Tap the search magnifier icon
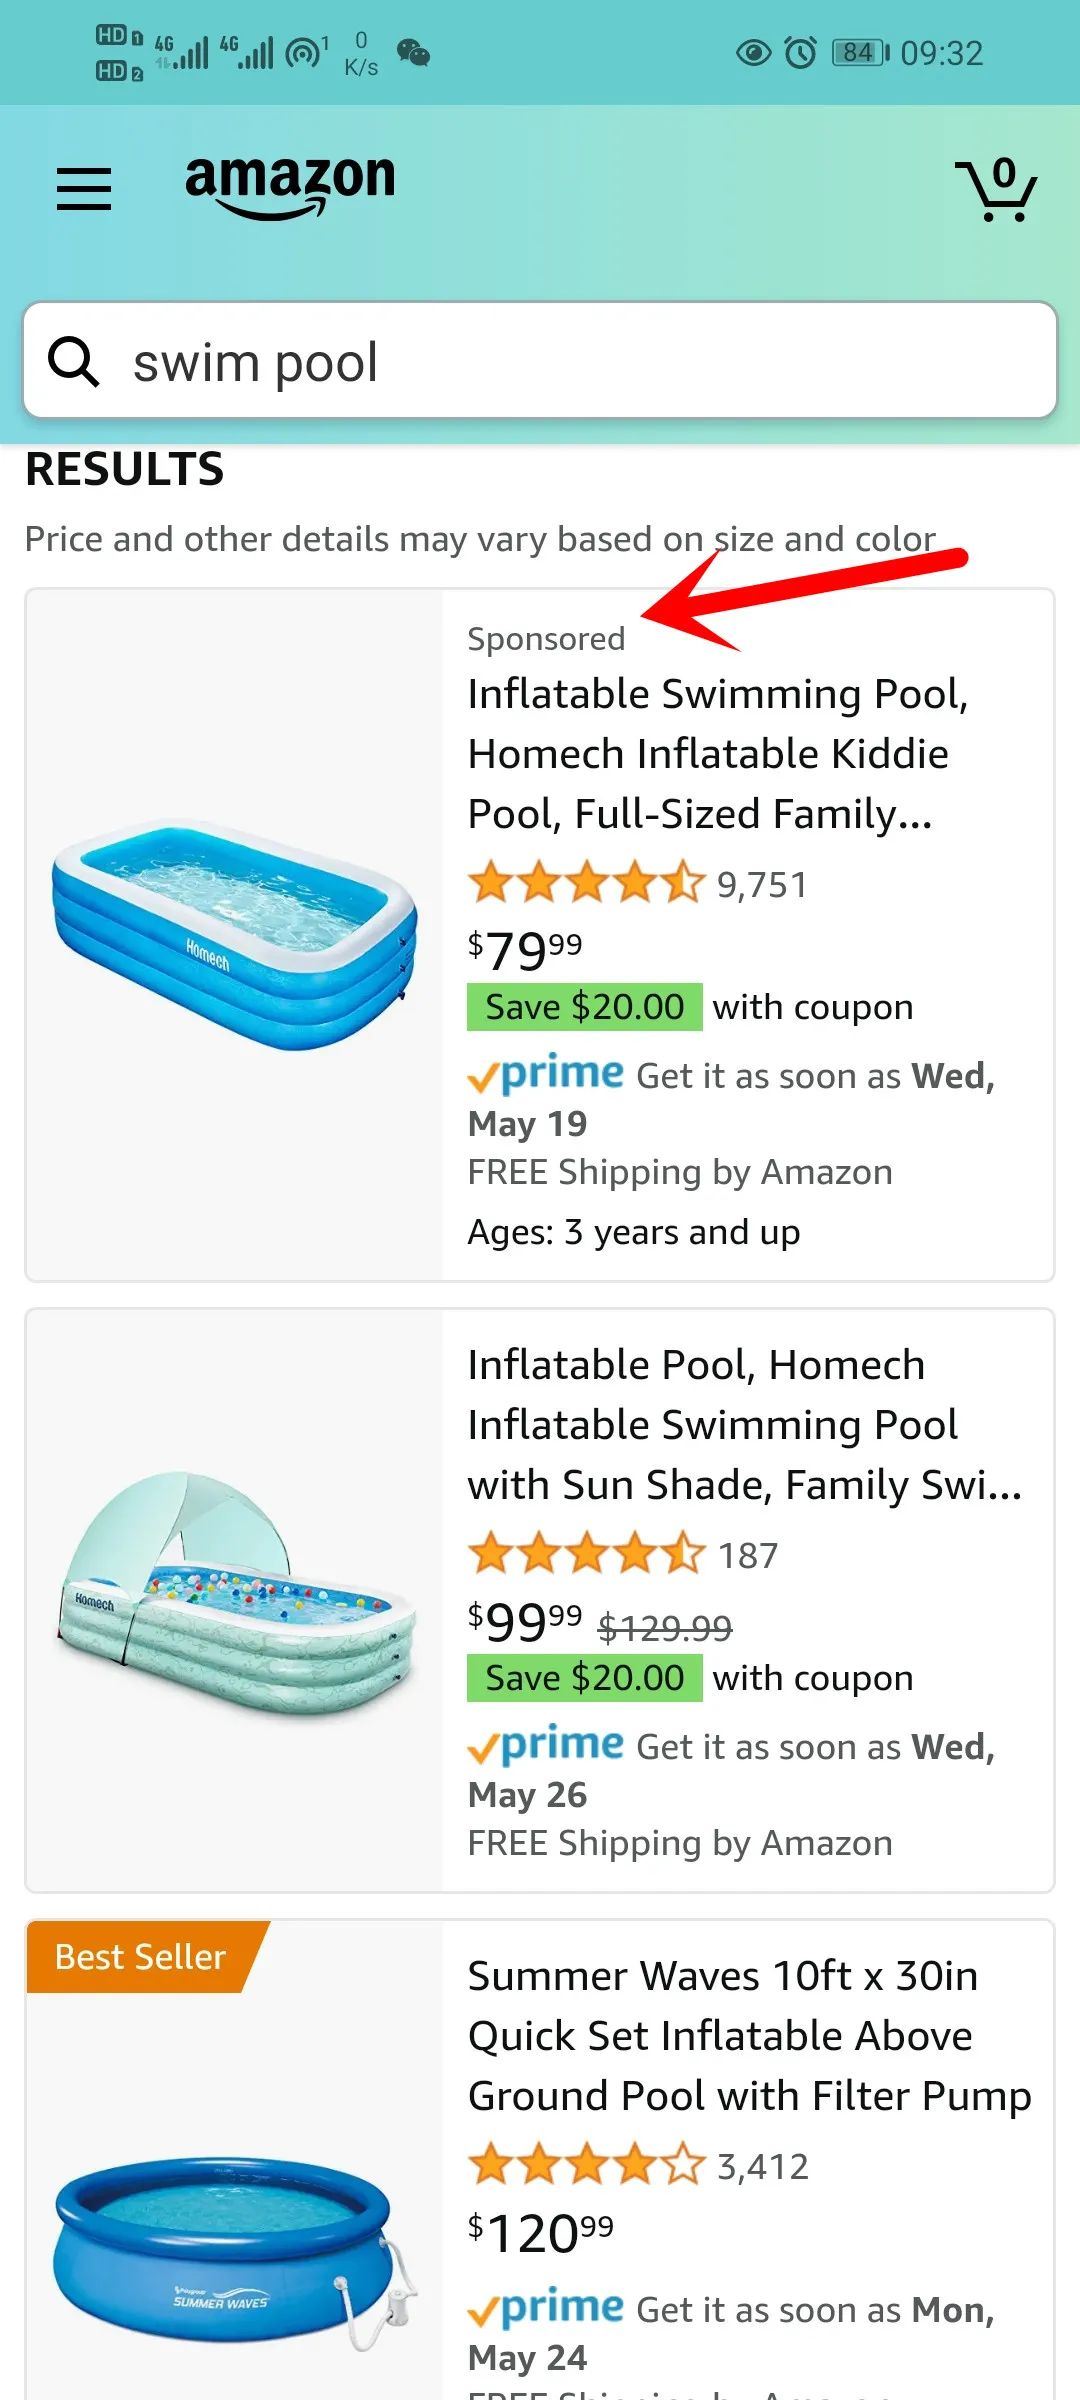 (x=74, y=361)
